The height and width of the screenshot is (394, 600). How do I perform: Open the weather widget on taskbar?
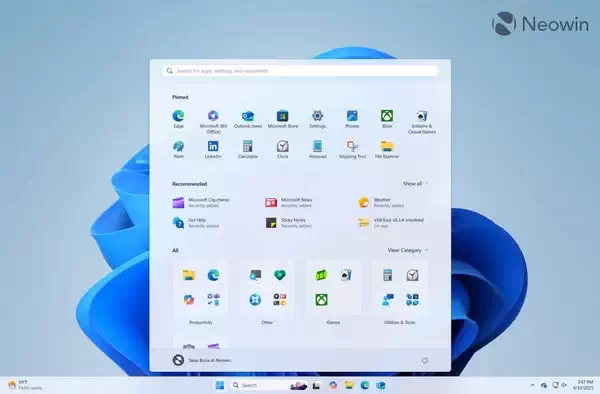pyautogui.click(x=24, y=385)
